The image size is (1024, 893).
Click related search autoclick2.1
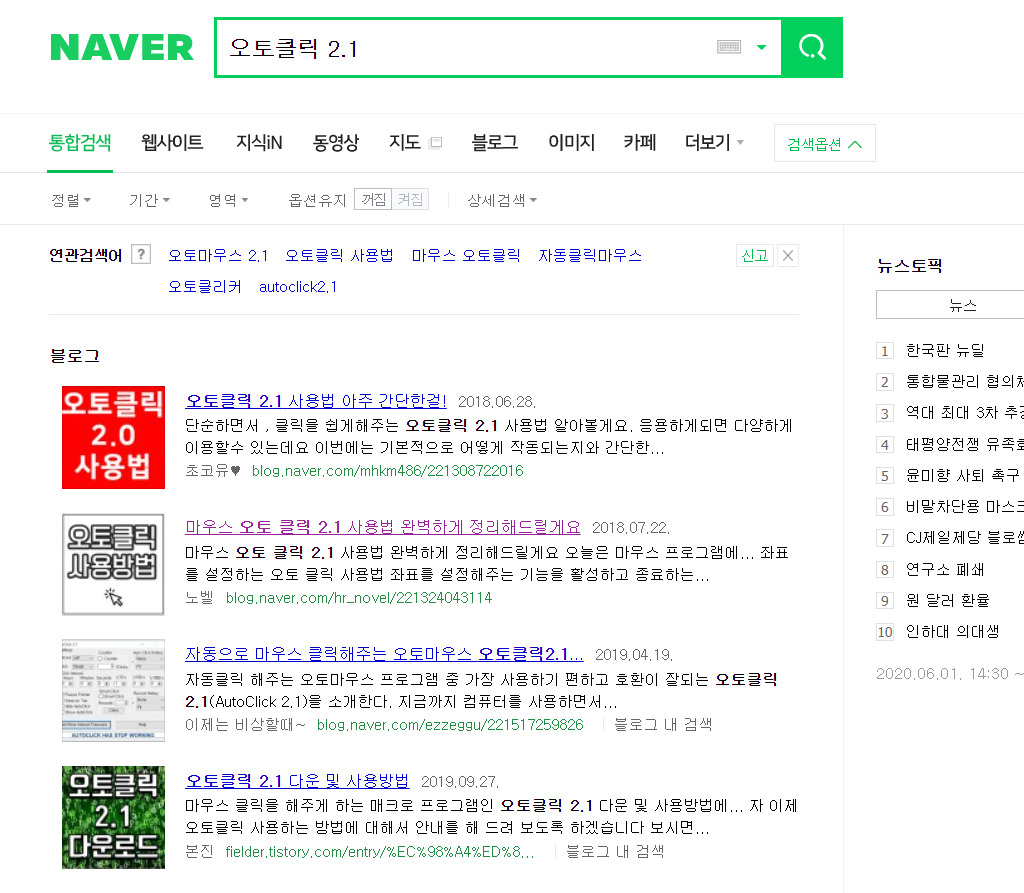[x=298, y=287]
